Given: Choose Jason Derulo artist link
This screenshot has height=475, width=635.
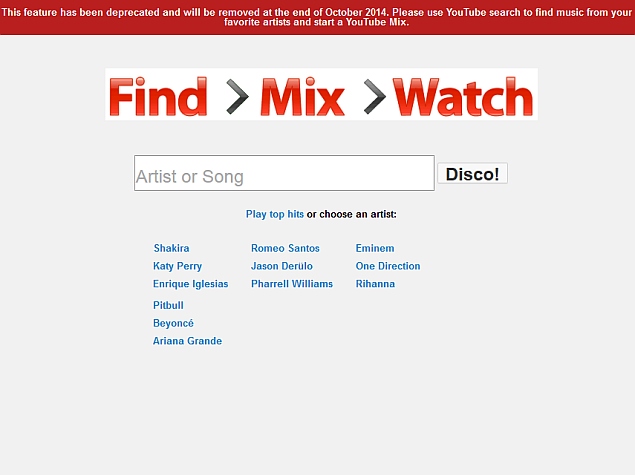Looking at the screenshot, I should point(281,266).
